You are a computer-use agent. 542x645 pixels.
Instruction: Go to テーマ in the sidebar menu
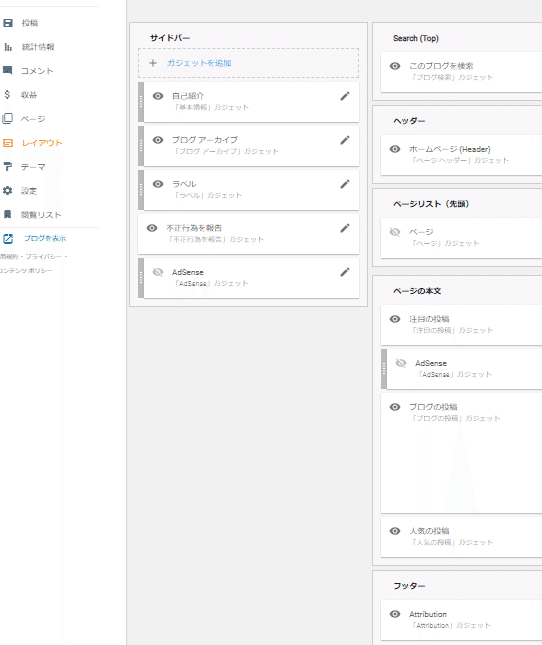pyautogui.click(x=33, y=167)
